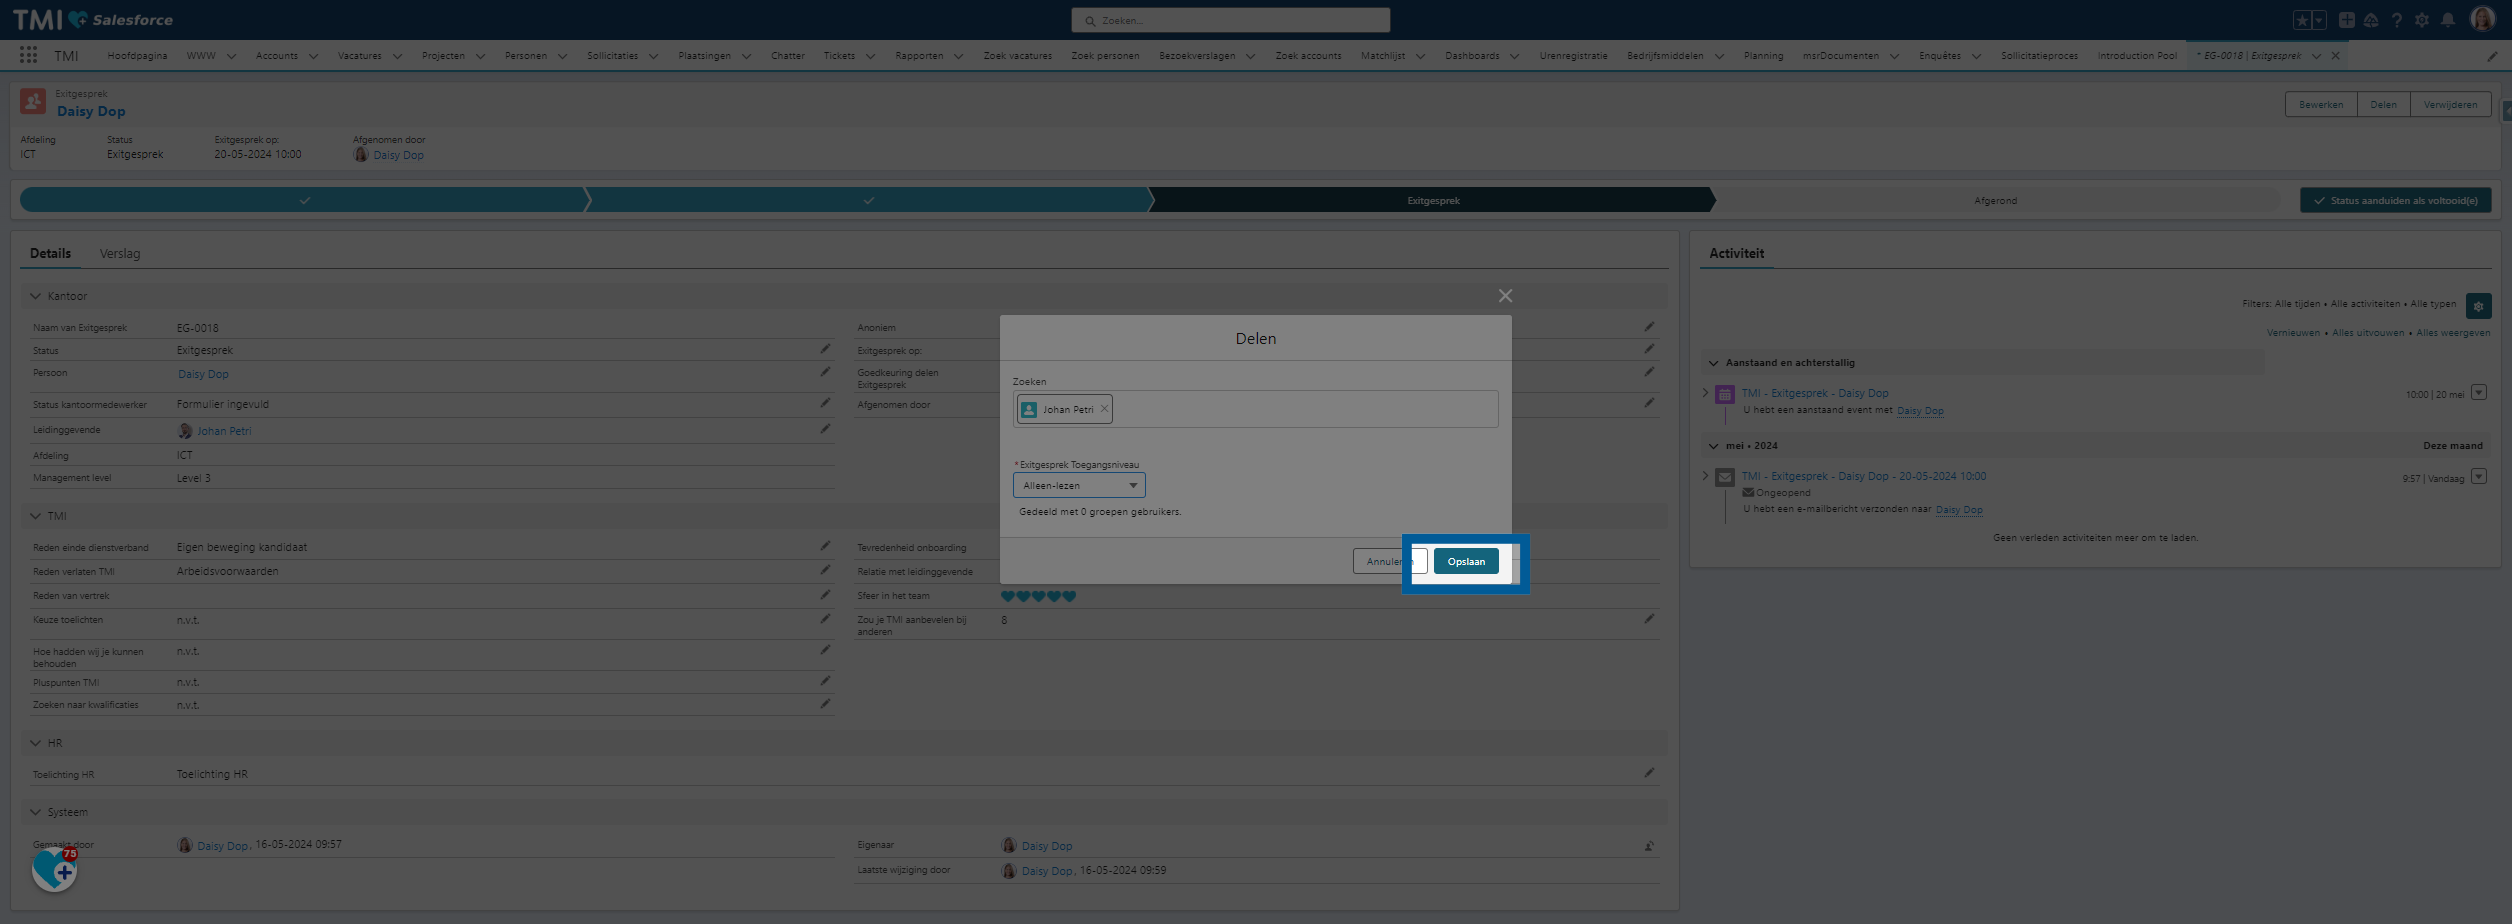2512x924 pixels.
Task: Switch to the Verslag tab
Action: [120, 254]
